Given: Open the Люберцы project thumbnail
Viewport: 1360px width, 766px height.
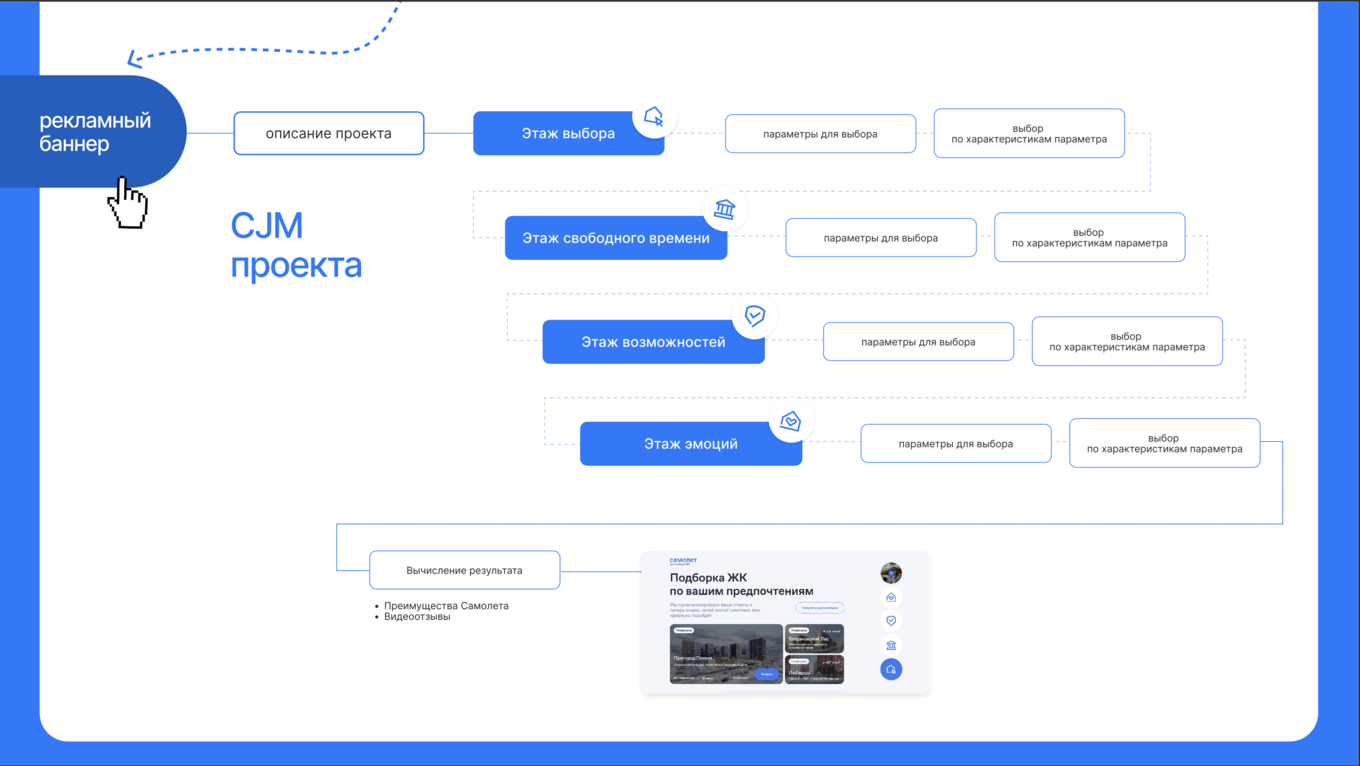Looking at the screenshot, I should point(814,670).
